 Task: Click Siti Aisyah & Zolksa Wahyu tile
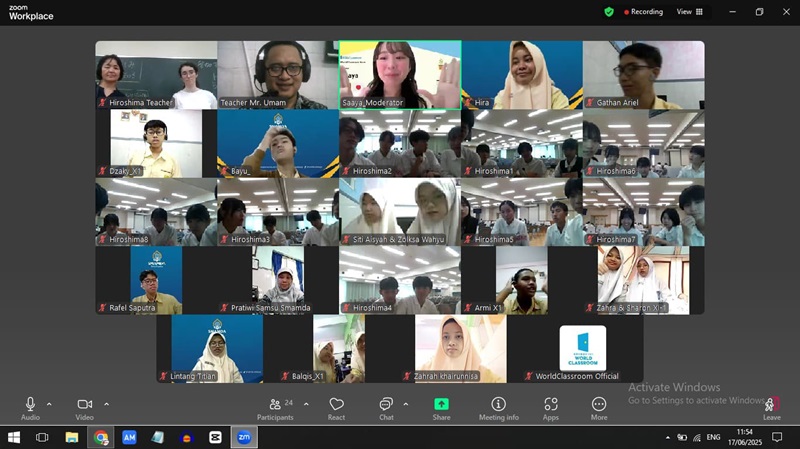(400, 212)
